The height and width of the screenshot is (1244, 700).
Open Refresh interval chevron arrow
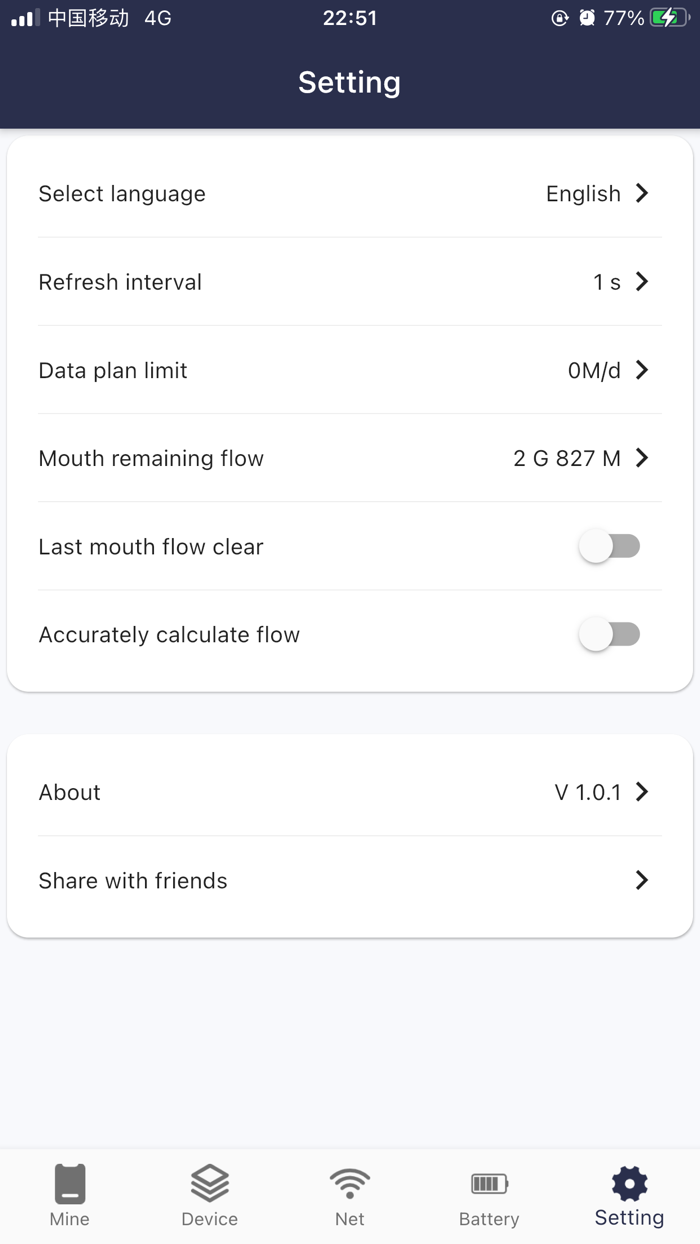tap(642, 282)
